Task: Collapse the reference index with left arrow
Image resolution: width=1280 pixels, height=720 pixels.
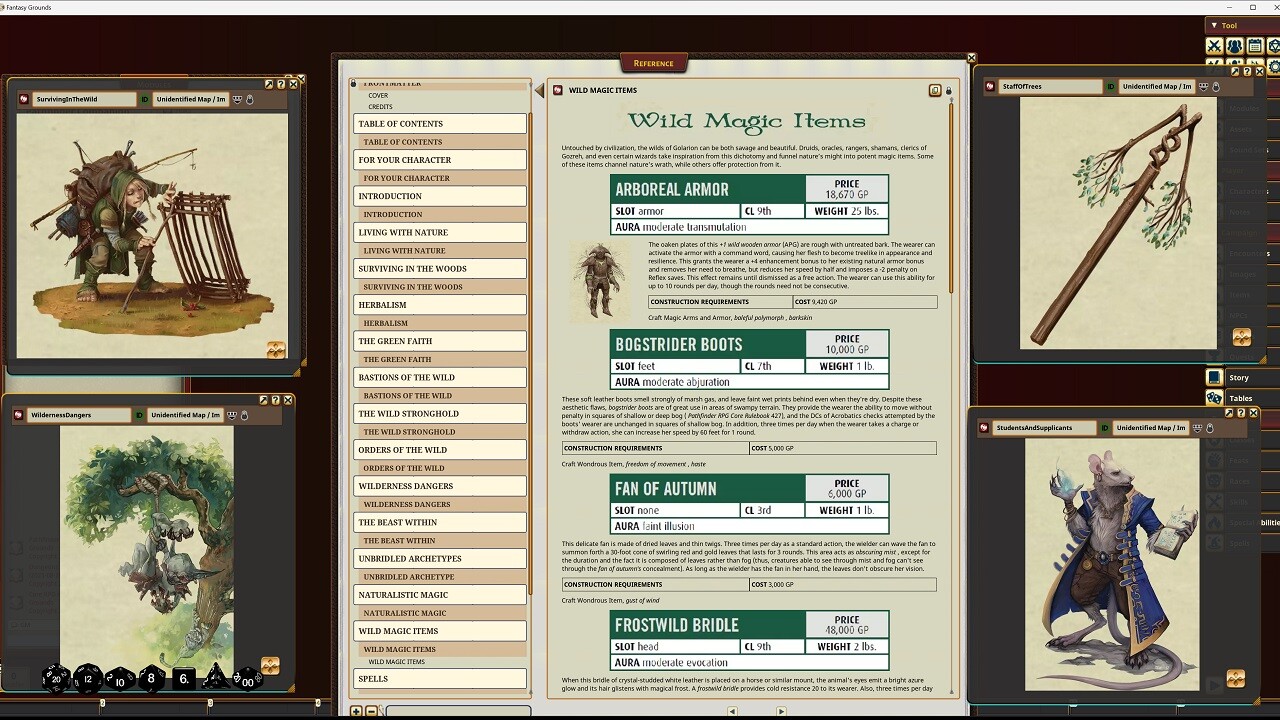Action: point(539,91)
